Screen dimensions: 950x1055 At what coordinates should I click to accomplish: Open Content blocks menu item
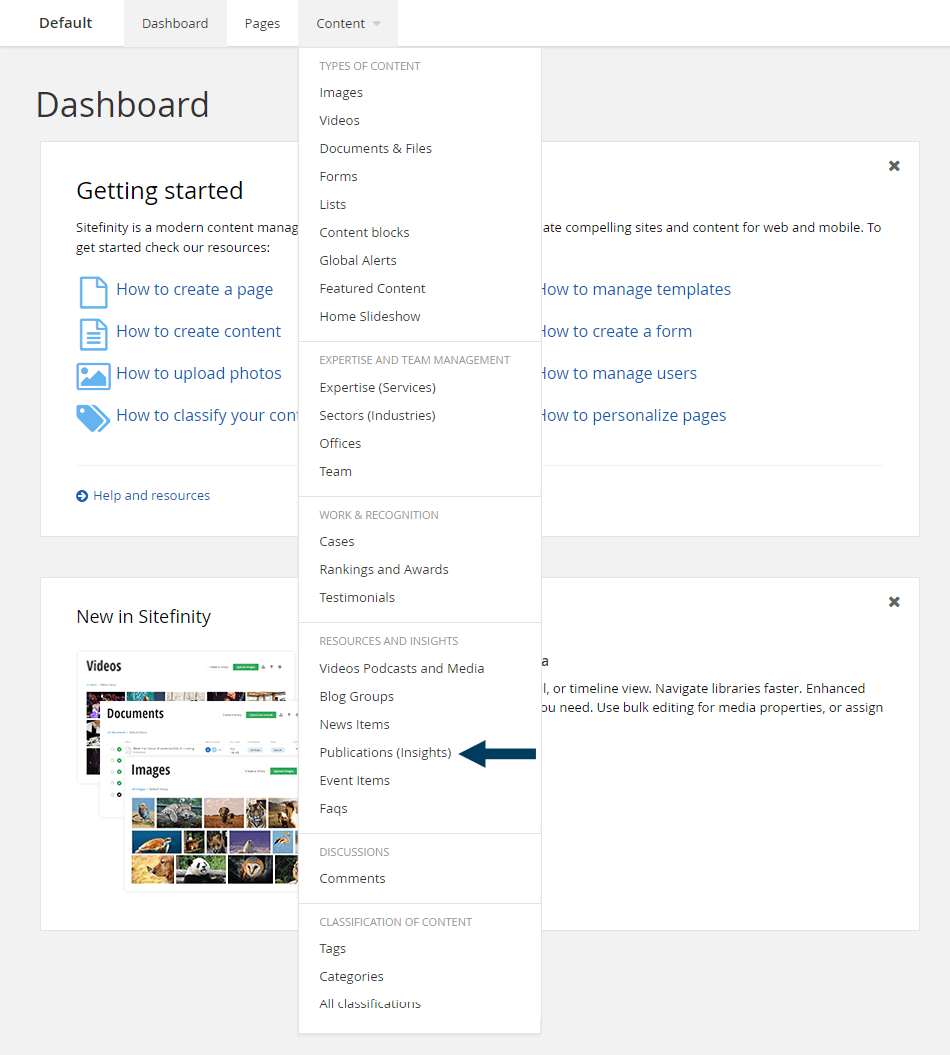364,233
